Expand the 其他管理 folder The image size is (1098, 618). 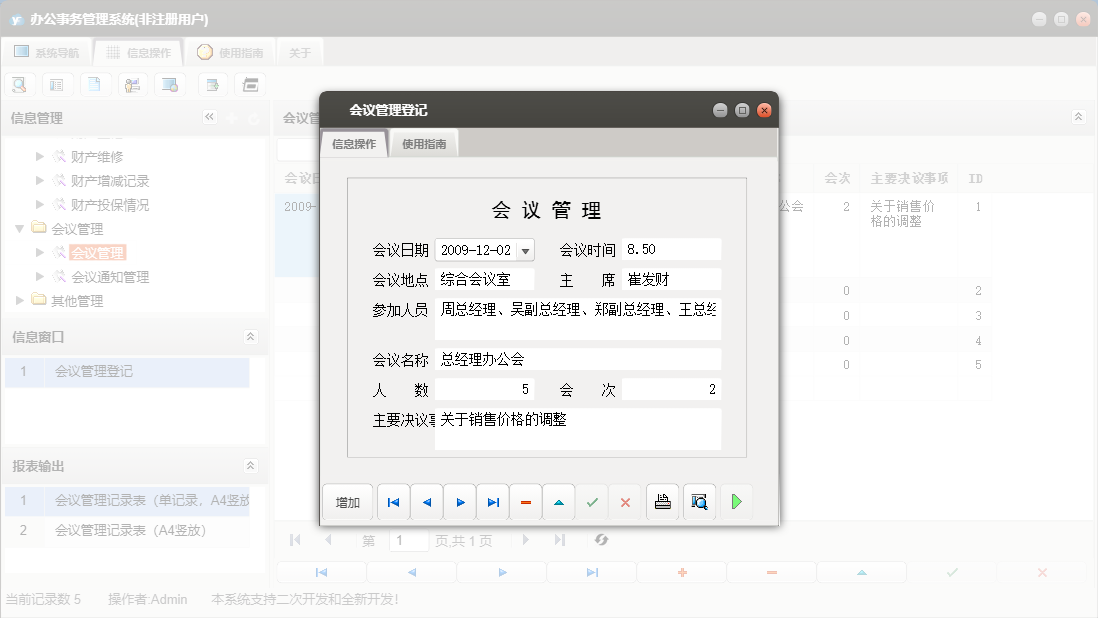[17, 300]
